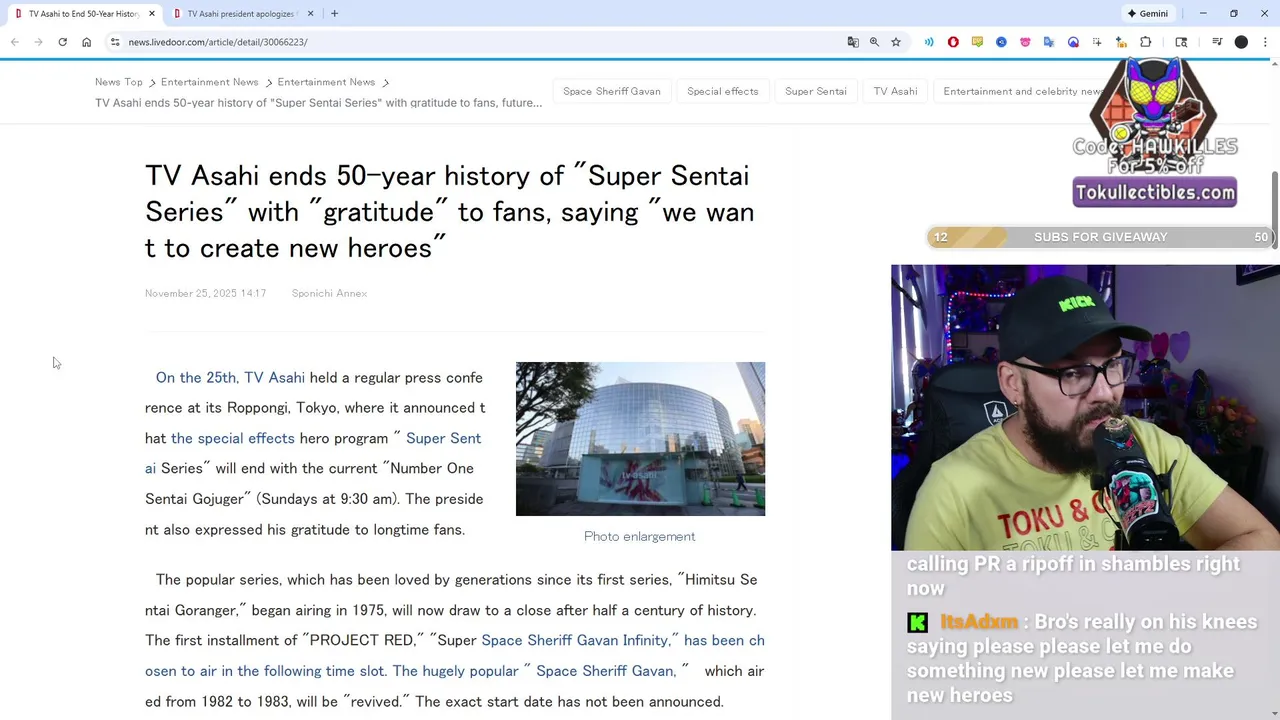This screenshot has width=1280, height=720.
Task: Select the 'TV Asahi to End 50-Year' tab
Action: [x=83, y=14]
